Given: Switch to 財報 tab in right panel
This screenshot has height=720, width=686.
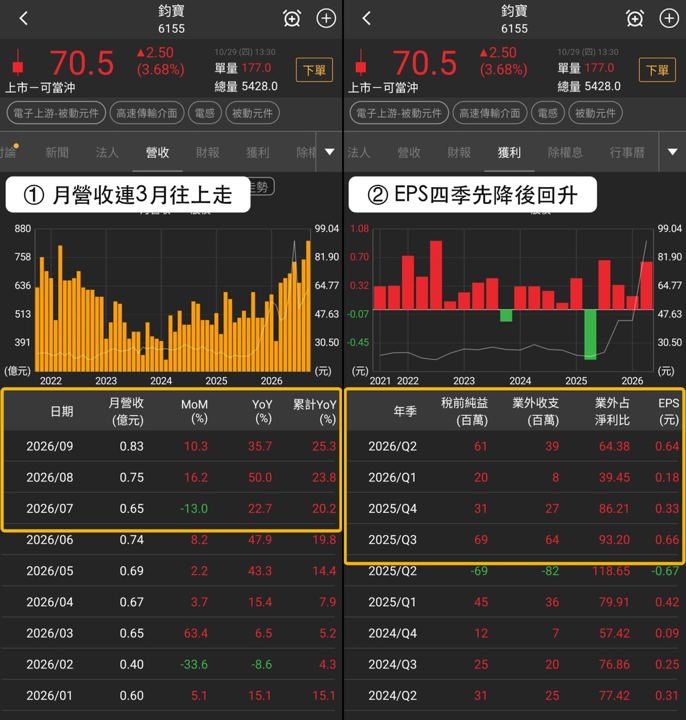Looking at the screenshot, I should tap(459, 152).
